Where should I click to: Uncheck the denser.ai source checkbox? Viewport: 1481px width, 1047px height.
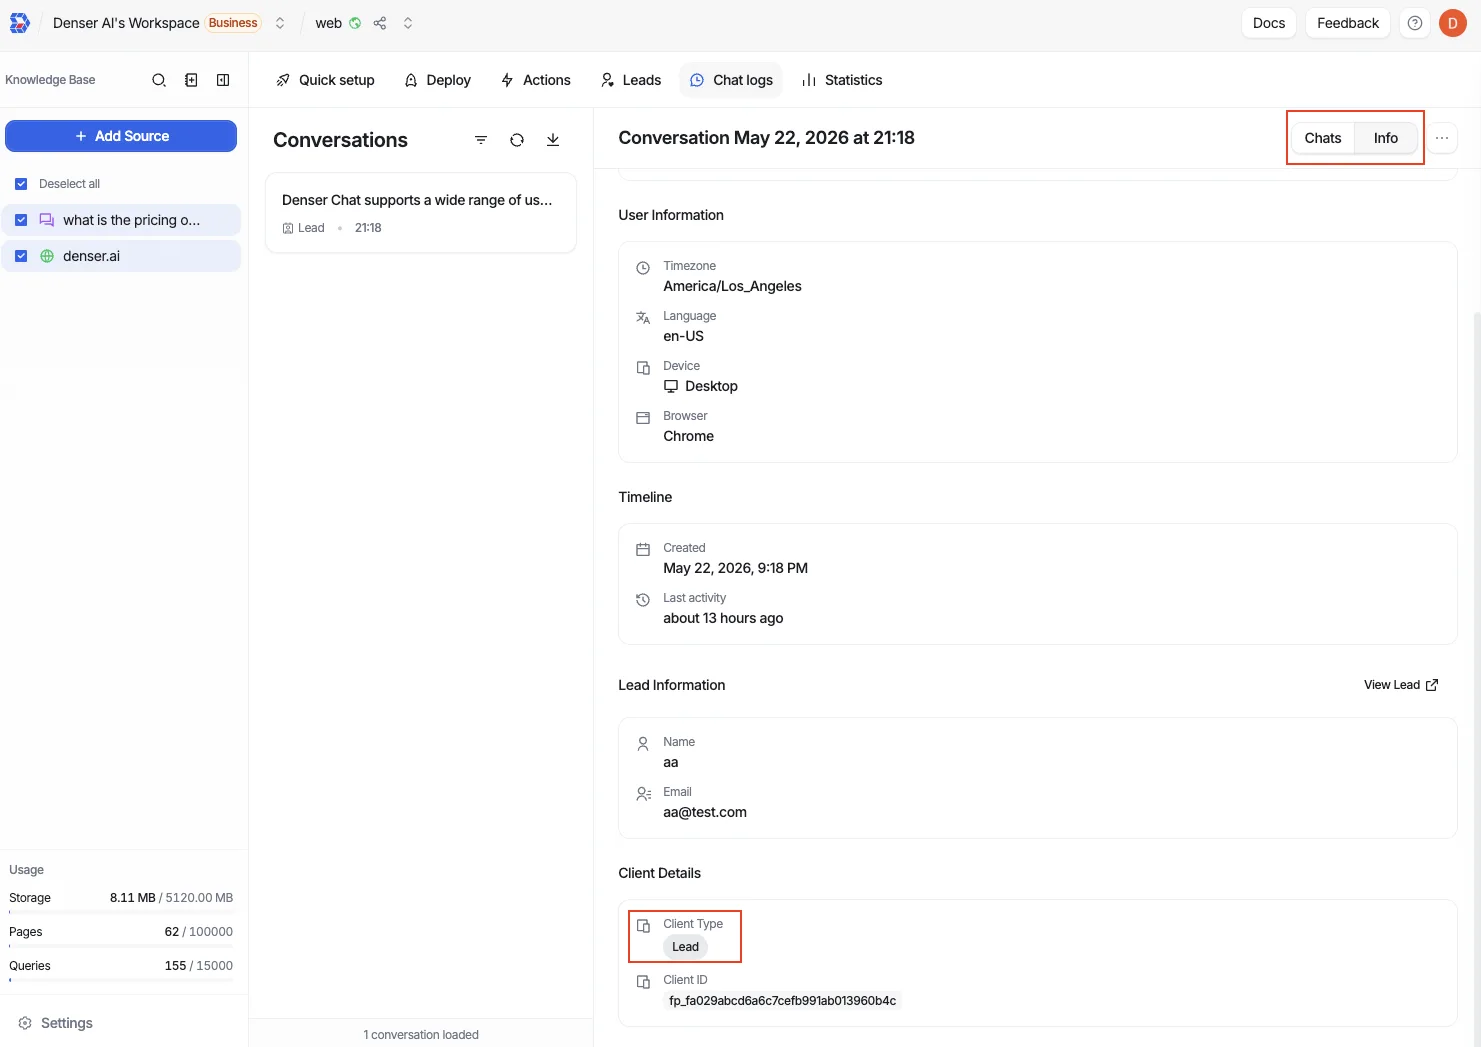pyautogui.click(x=21, y=256)
